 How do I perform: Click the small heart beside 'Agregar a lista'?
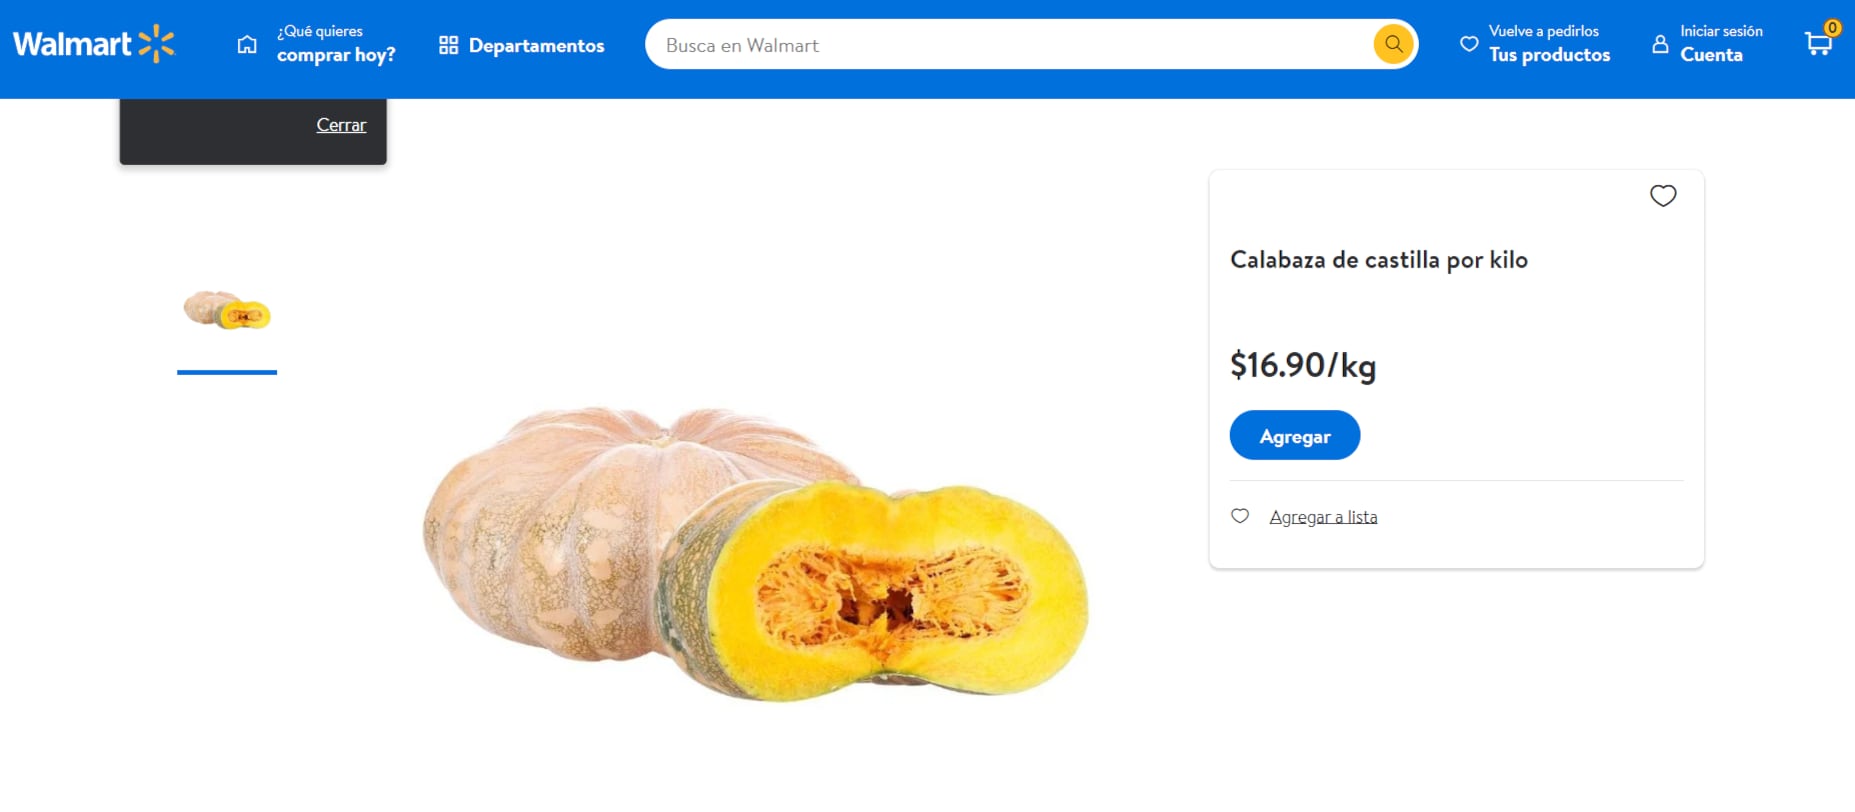[1240, 516]
